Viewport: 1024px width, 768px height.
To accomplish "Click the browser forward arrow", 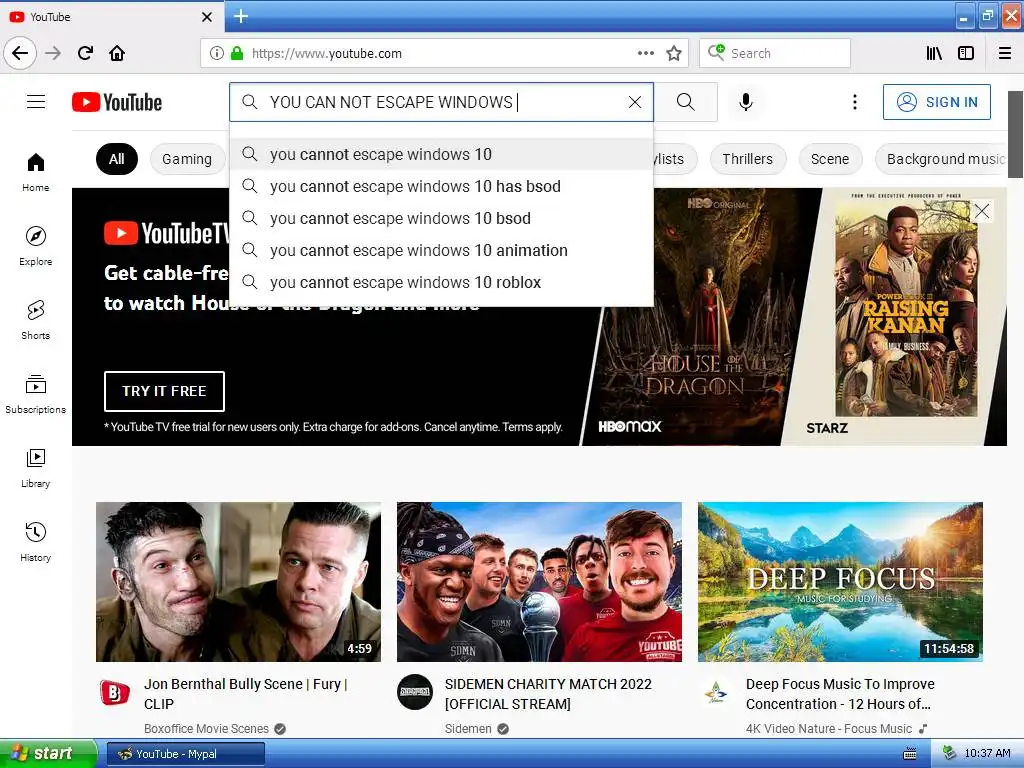I will (x=53, y=53).
